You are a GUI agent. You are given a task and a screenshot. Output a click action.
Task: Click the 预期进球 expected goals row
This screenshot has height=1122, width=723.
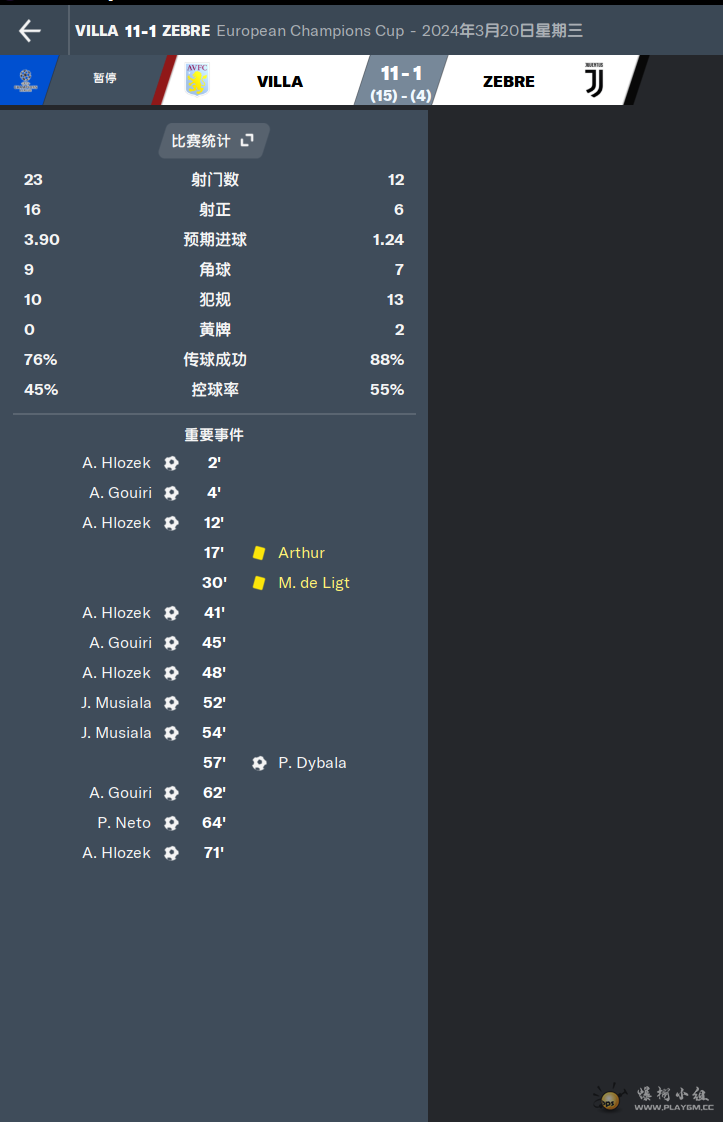[x=214, y=240]
